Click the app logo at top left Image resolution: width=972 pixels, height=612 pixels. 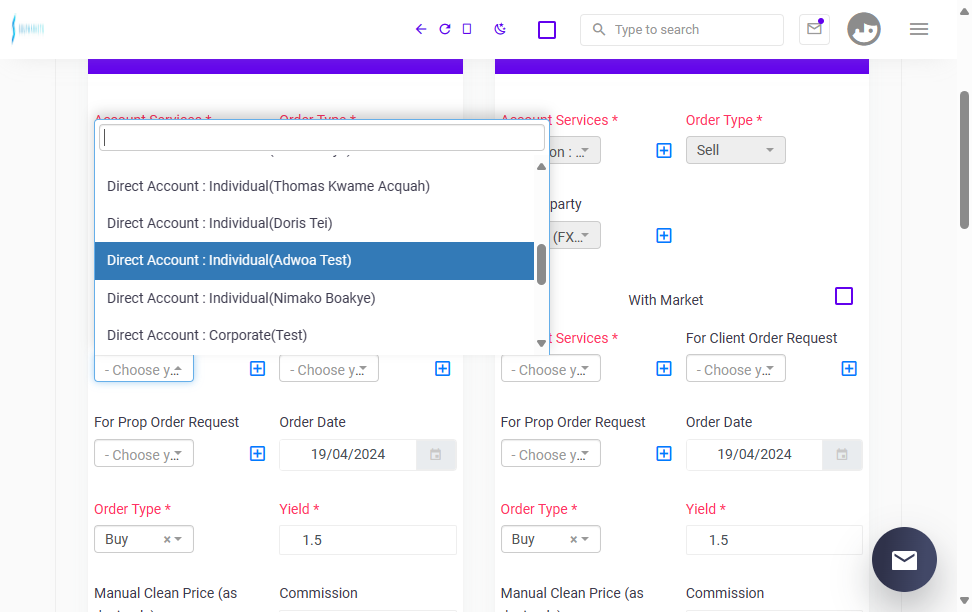[28, 29]
